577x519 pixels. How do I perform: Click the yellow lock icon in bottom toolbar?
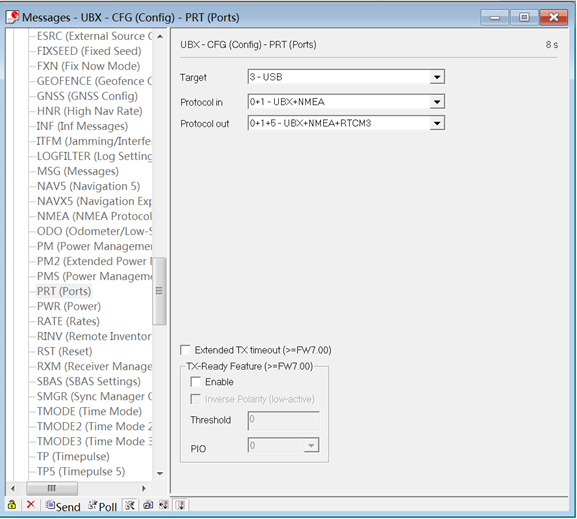[x=12, y=505]
